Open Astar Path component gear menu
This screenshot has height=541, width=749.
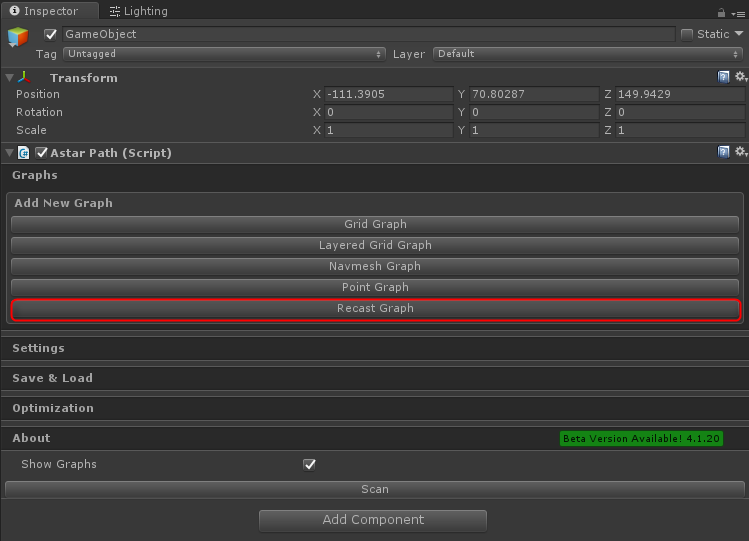pyautogui.click(x=740, y=152)
